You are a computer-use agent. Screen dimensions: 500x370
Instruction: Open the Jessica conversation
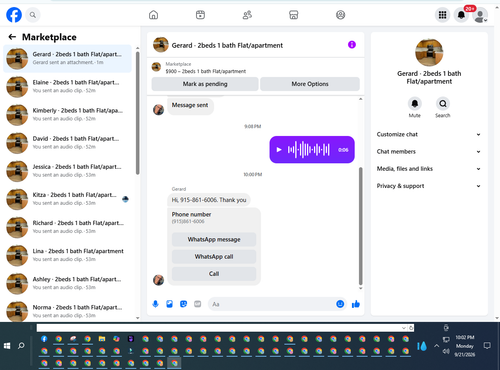[x=67, y=171]
